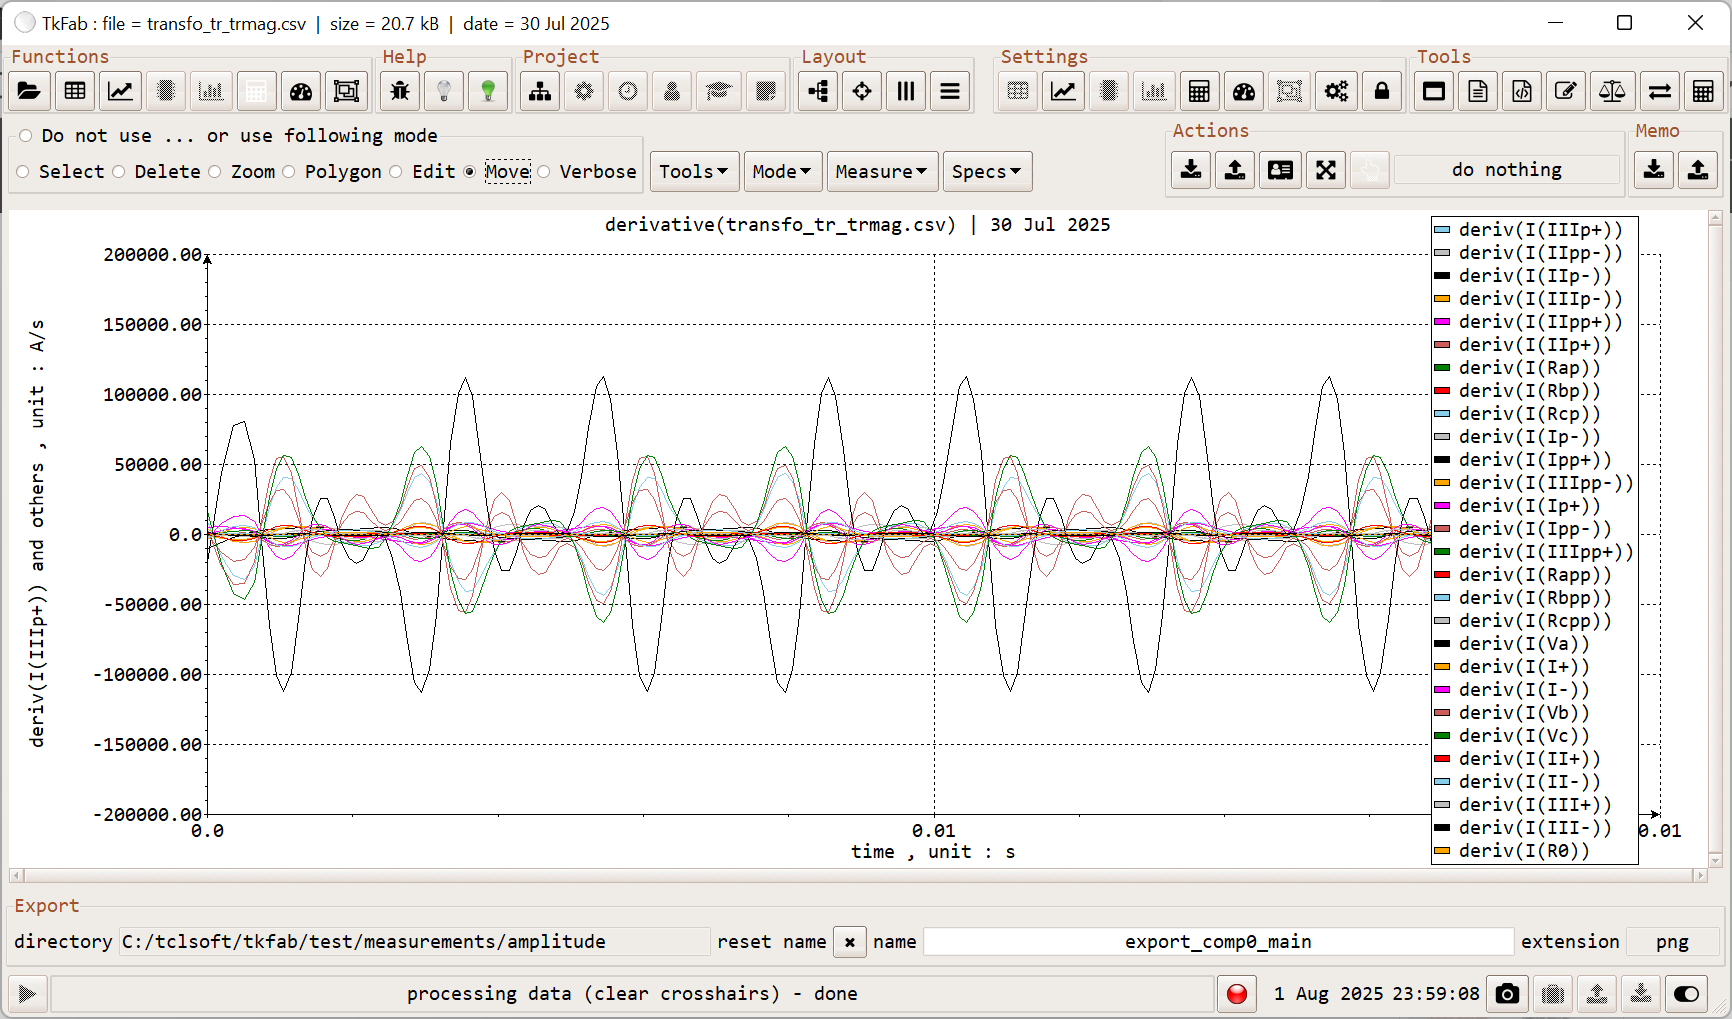Expand the Tools dropdown menu
1732x1019 pixels.
click(693, 172)
